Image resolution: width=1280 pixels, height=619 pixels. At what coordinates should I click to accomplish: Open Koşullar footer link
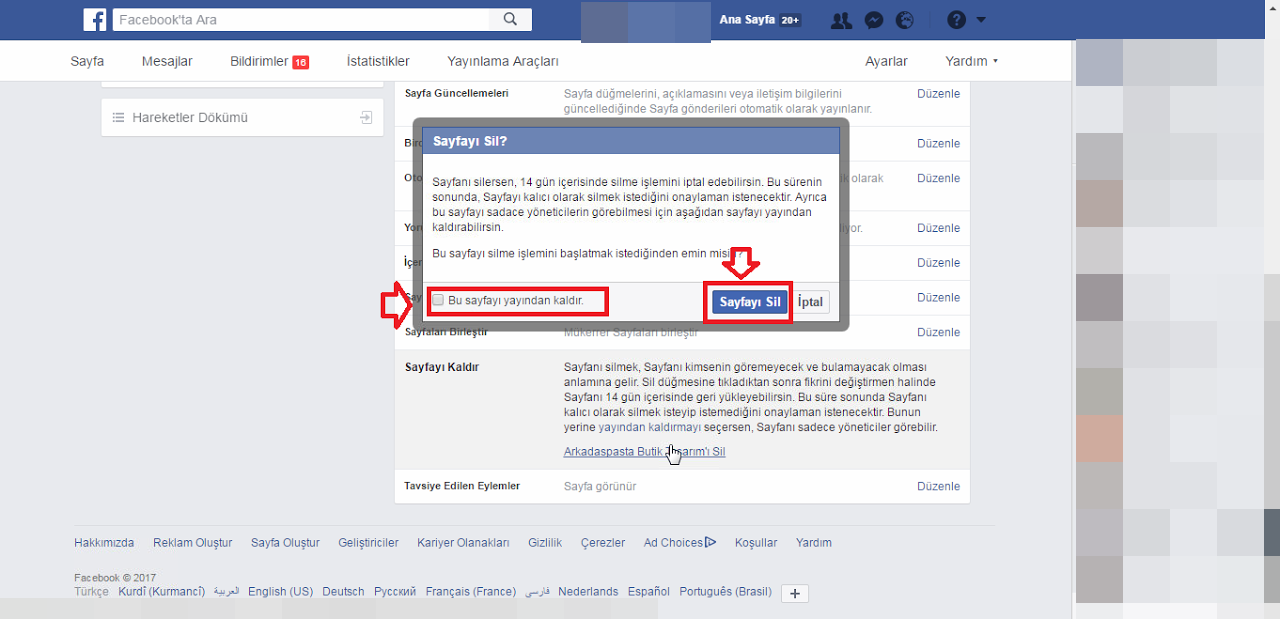756,543
